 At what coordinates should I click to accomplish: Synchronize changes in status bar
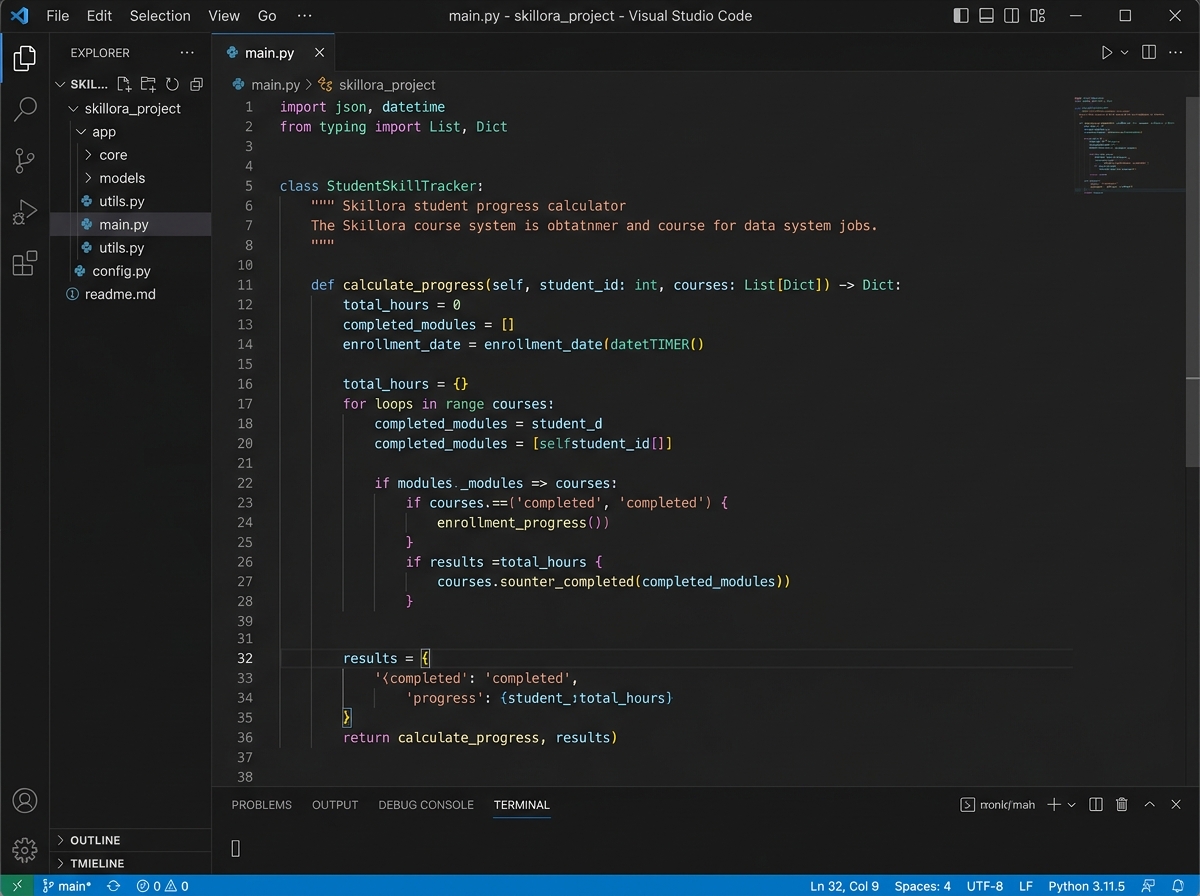pyautogui.click(x=113, y=886)
